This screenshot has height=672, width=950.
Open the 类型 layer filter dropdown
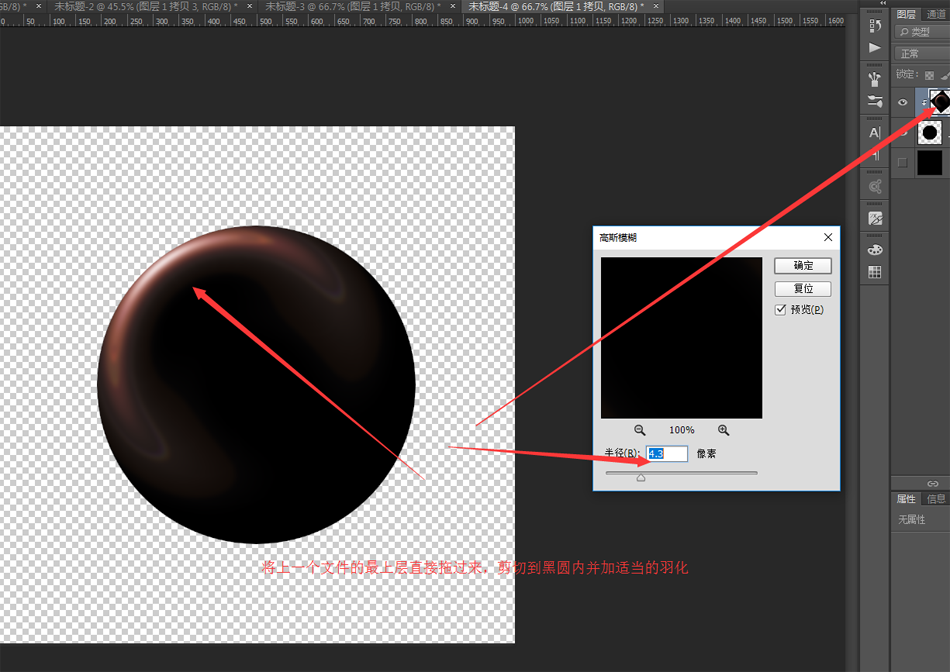click(x=922, y=33)
